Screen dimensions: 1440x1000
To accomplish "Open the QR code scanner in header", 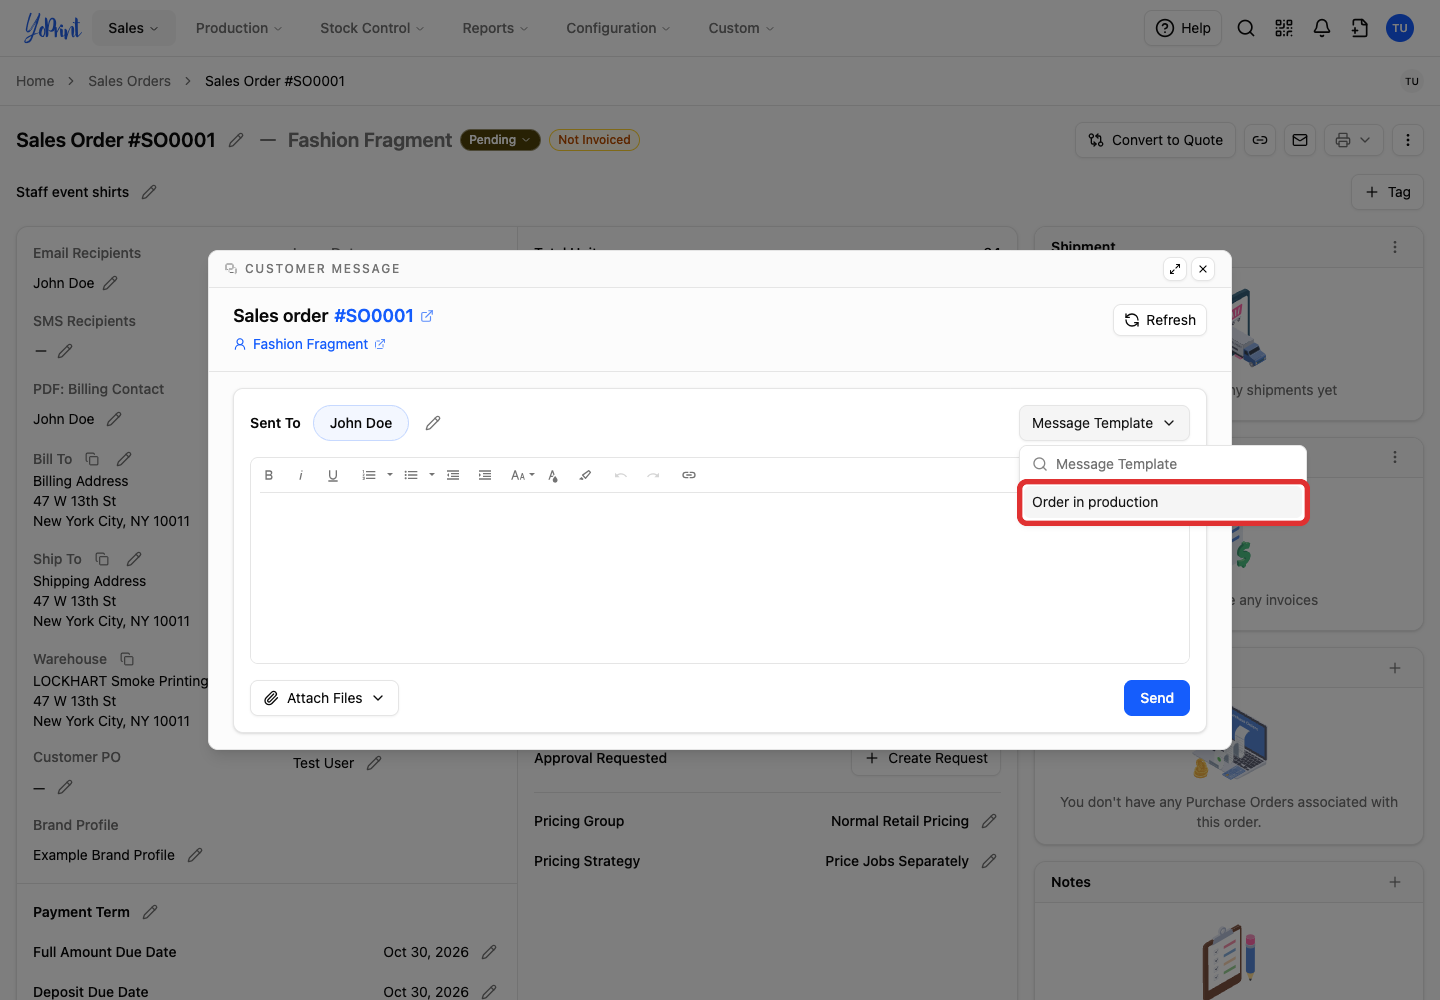I will coord(1284,28).
